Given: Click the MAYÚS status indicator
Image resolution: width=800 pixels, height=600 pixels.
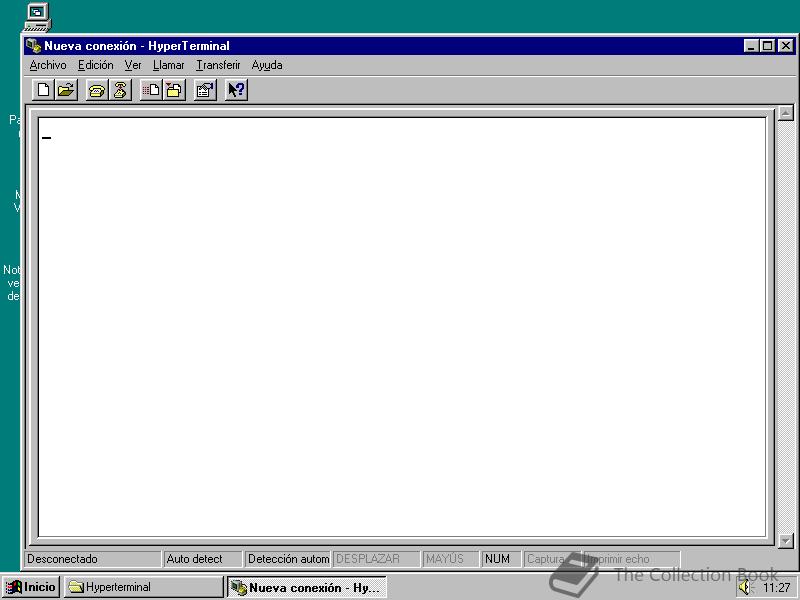Looking at the screenshot, I should pyautogui.click(x=451, y=559).
